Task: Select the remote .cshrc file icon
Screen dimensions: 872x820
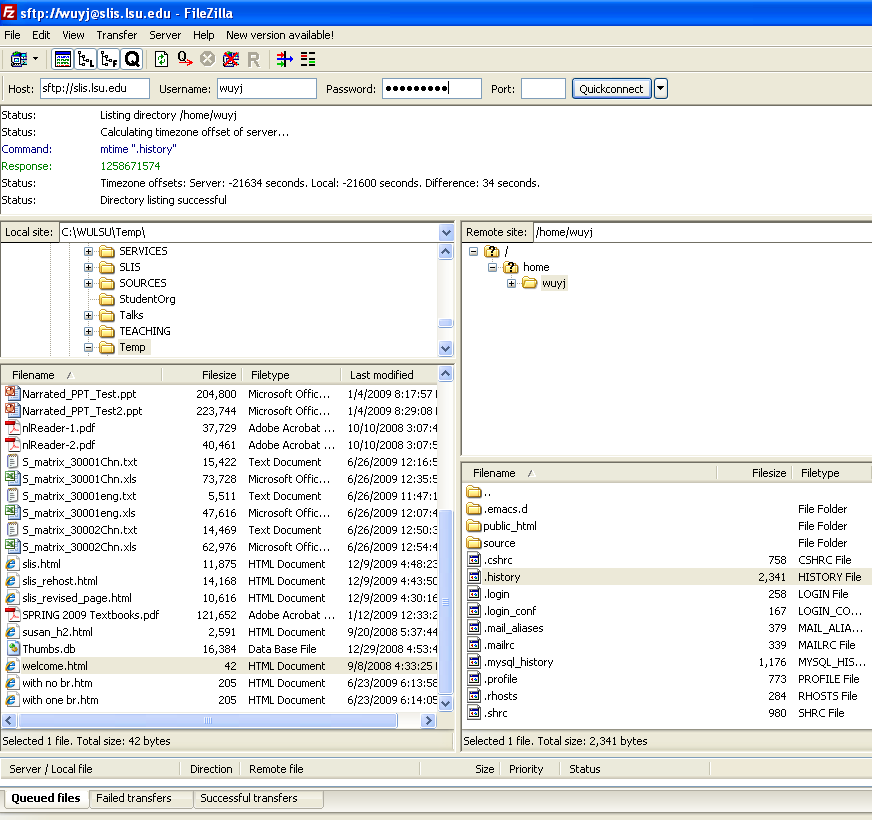Action: (x=474, y=560)
